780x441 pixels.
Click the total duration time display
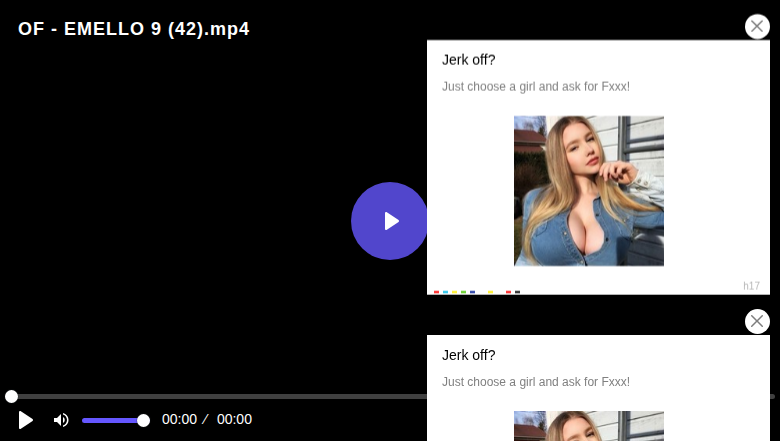click(234, 420)
